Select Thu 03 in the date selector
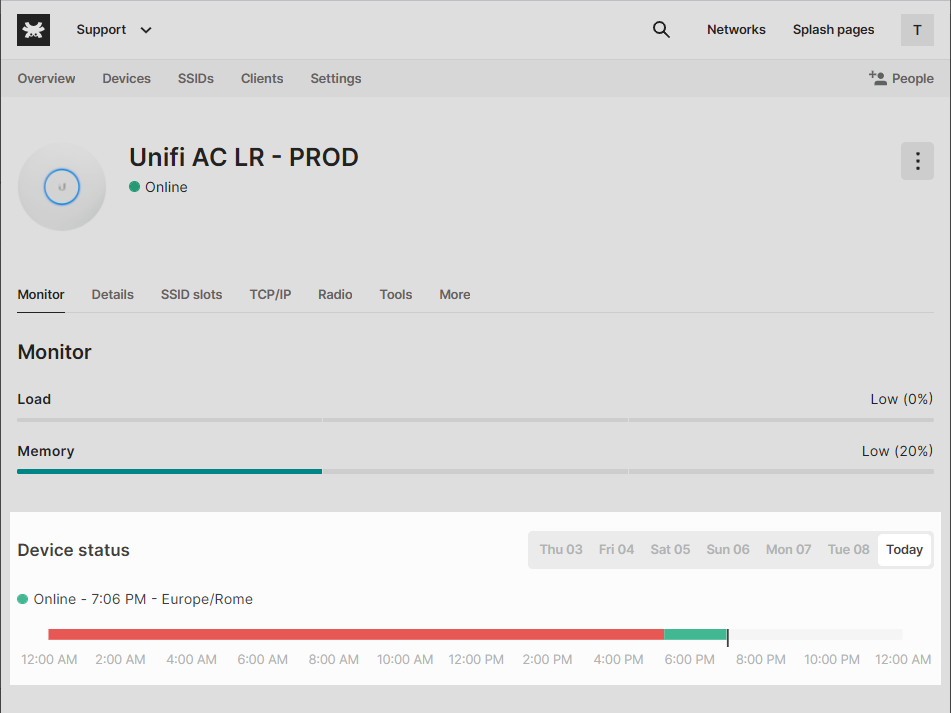 [561, 550]
